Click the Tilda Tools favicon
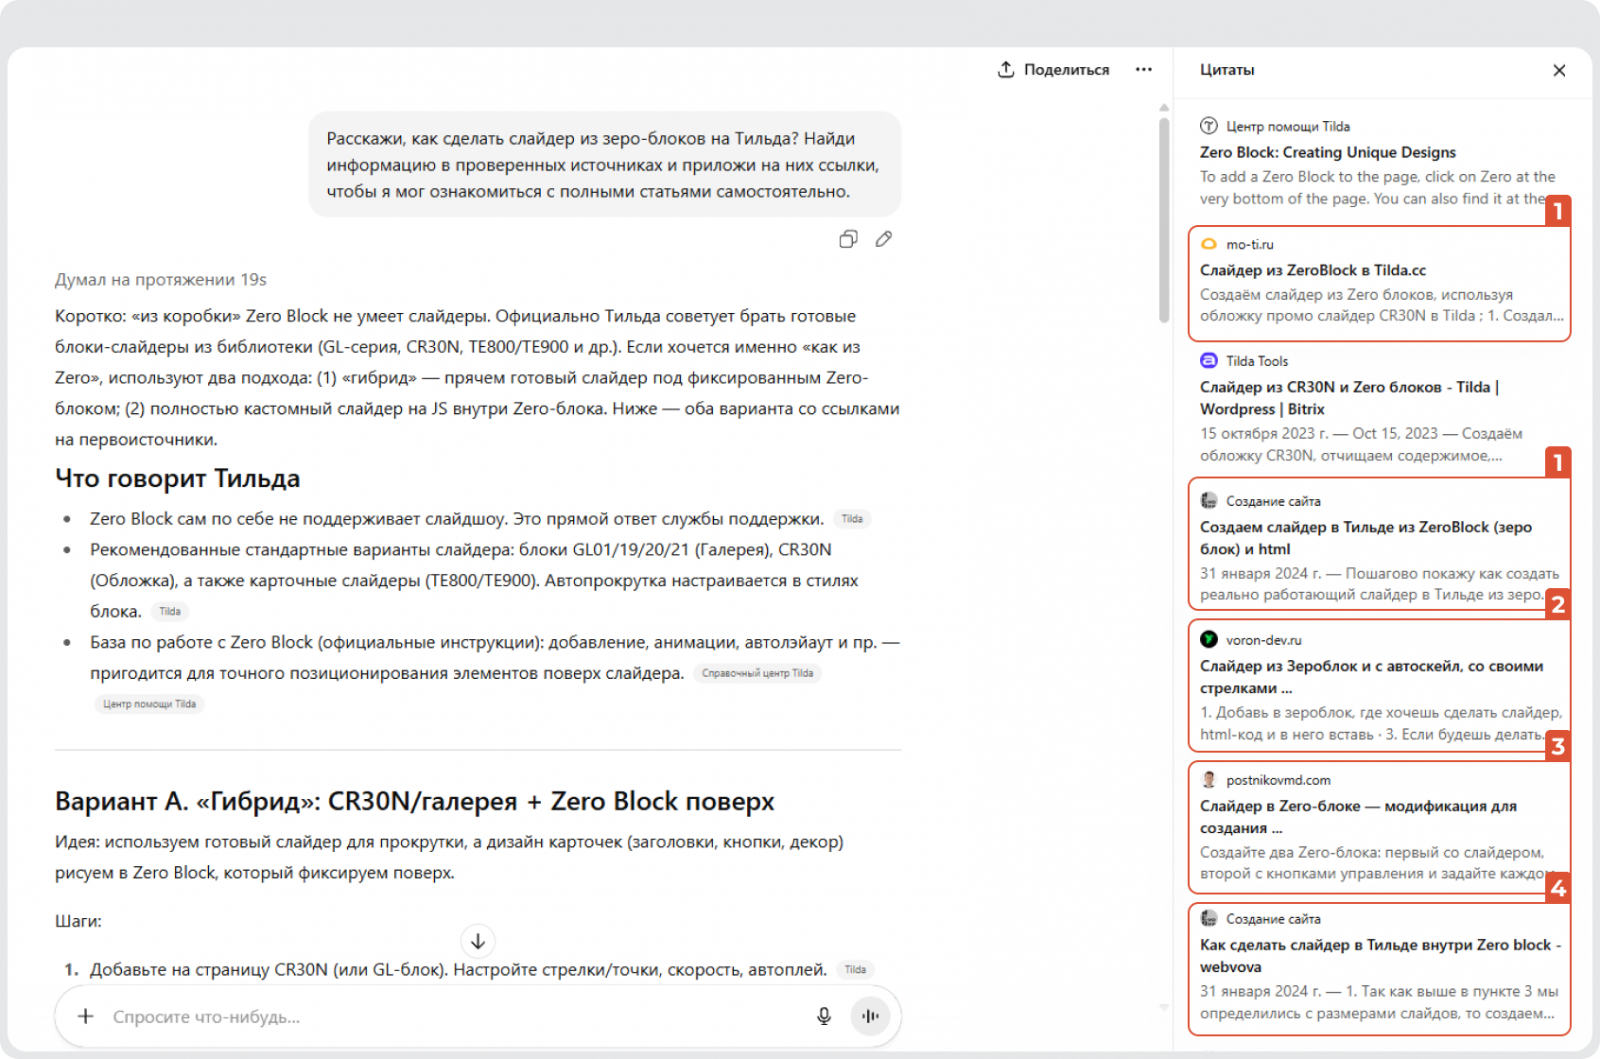The height and width of the screenshot is (1059, 1600). coord(1209,361)
